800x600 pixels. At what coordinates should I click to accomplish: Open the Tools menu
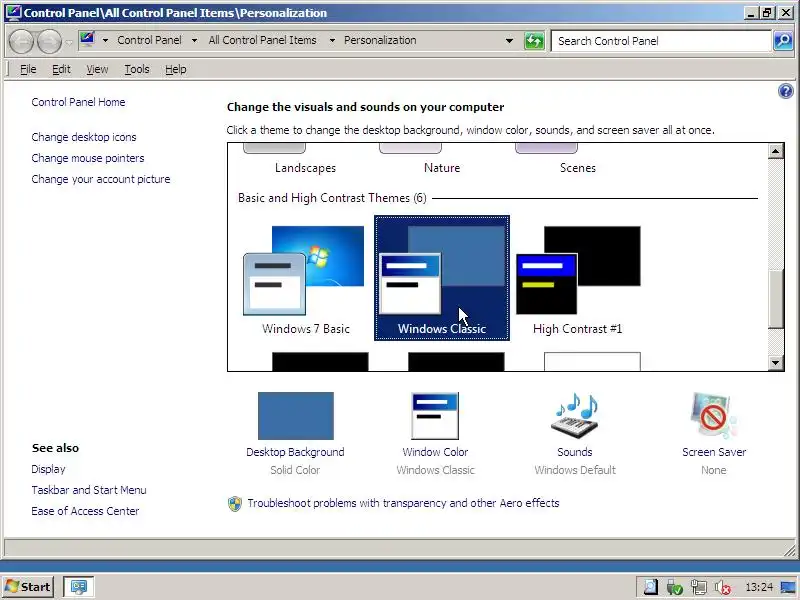[x=137, y=69]
